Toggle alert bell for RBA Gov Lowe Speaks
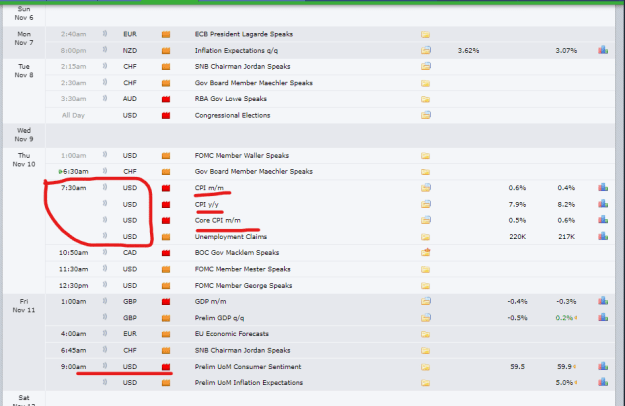 pos(105,98)
